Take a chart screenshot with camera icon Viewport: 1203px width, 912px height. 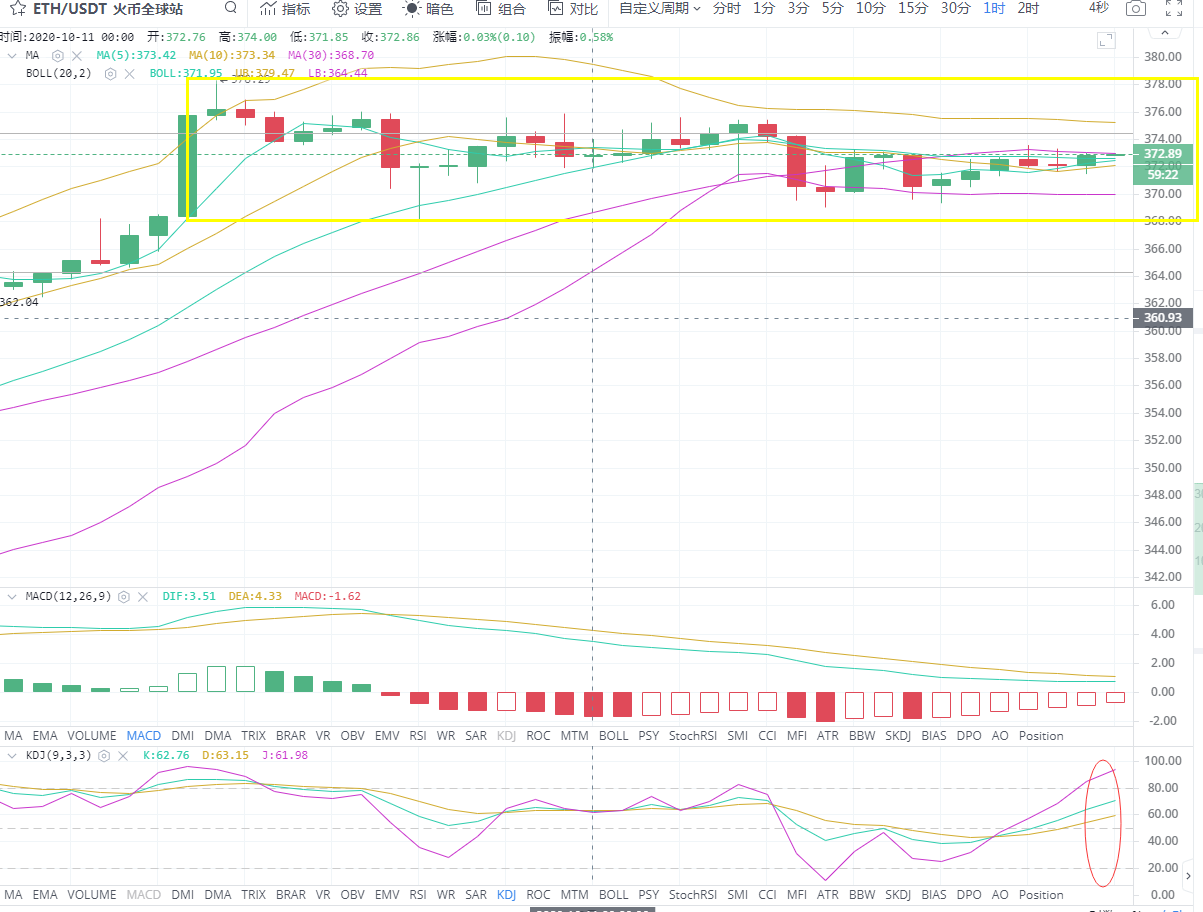tap(1135, 9)
